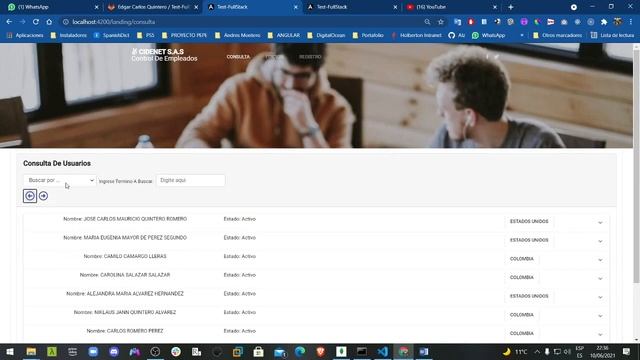The image size is (640, 360).
Task: Open the ANGULAR bookmark folder
Action: tap(284, 36)
